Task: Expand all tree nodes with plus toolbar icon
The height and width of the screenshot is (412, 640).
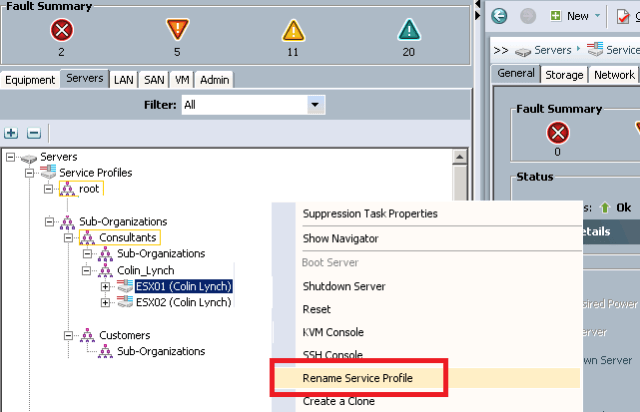Action: click(11, 133)
